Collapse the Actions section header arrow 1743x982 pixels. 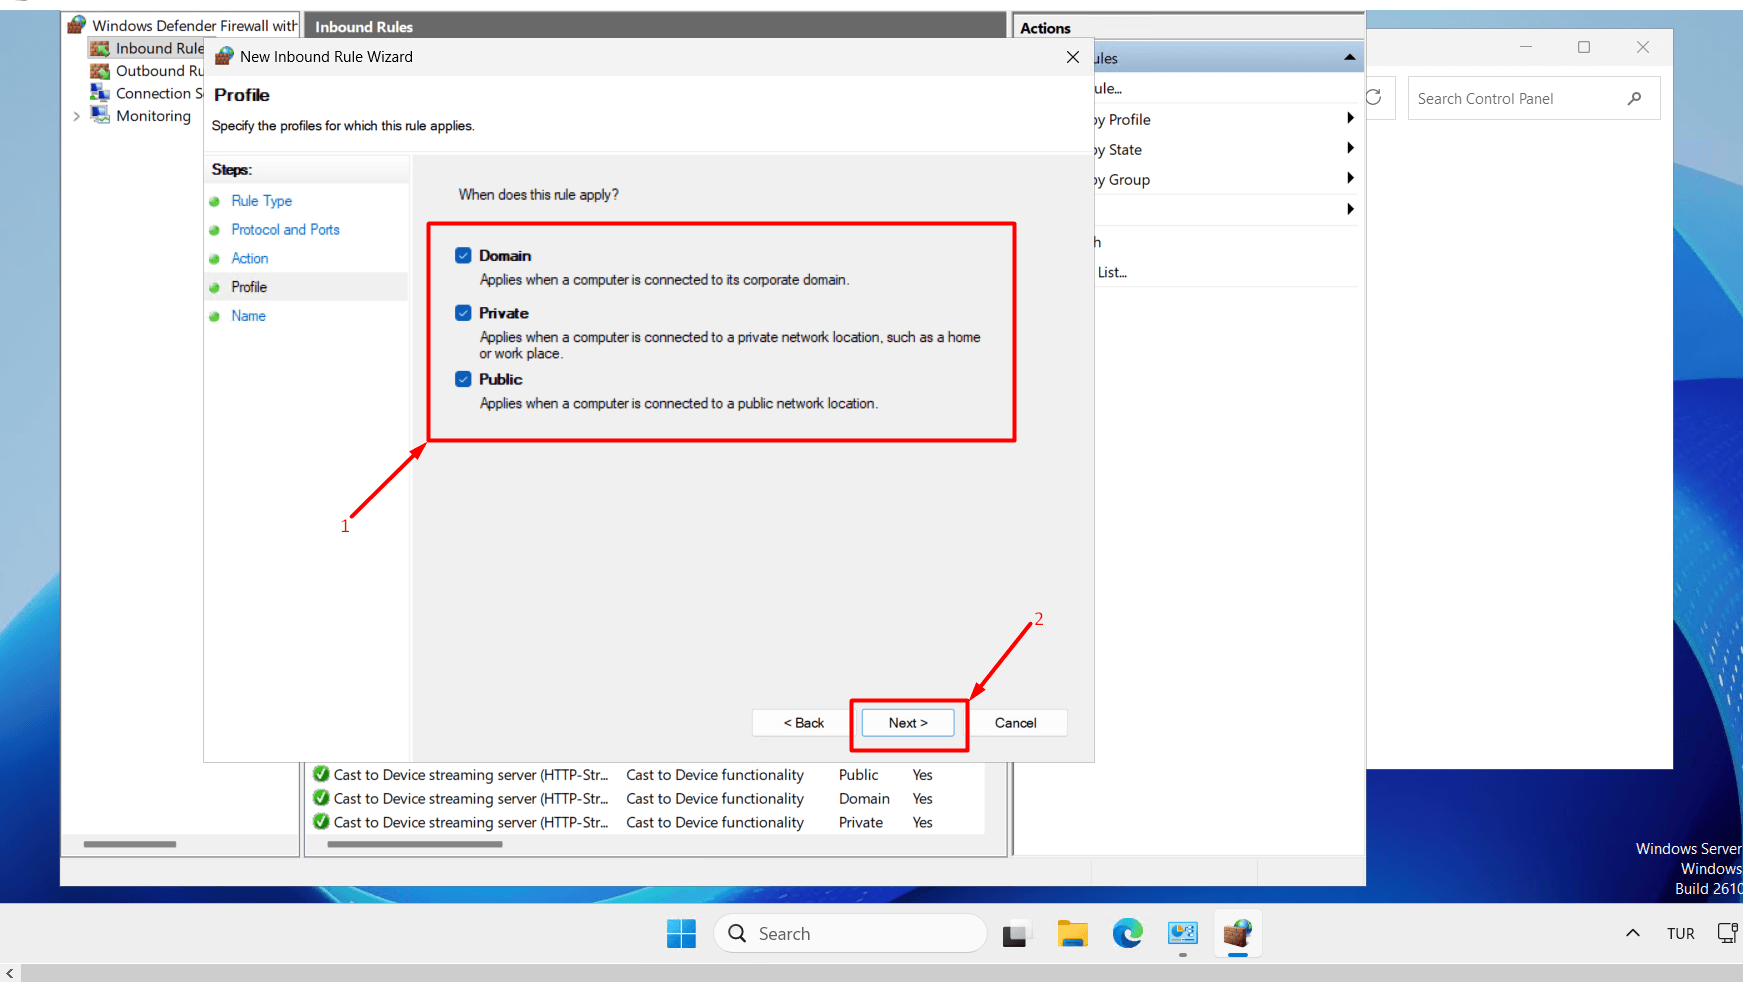[x=1350, y=58]
